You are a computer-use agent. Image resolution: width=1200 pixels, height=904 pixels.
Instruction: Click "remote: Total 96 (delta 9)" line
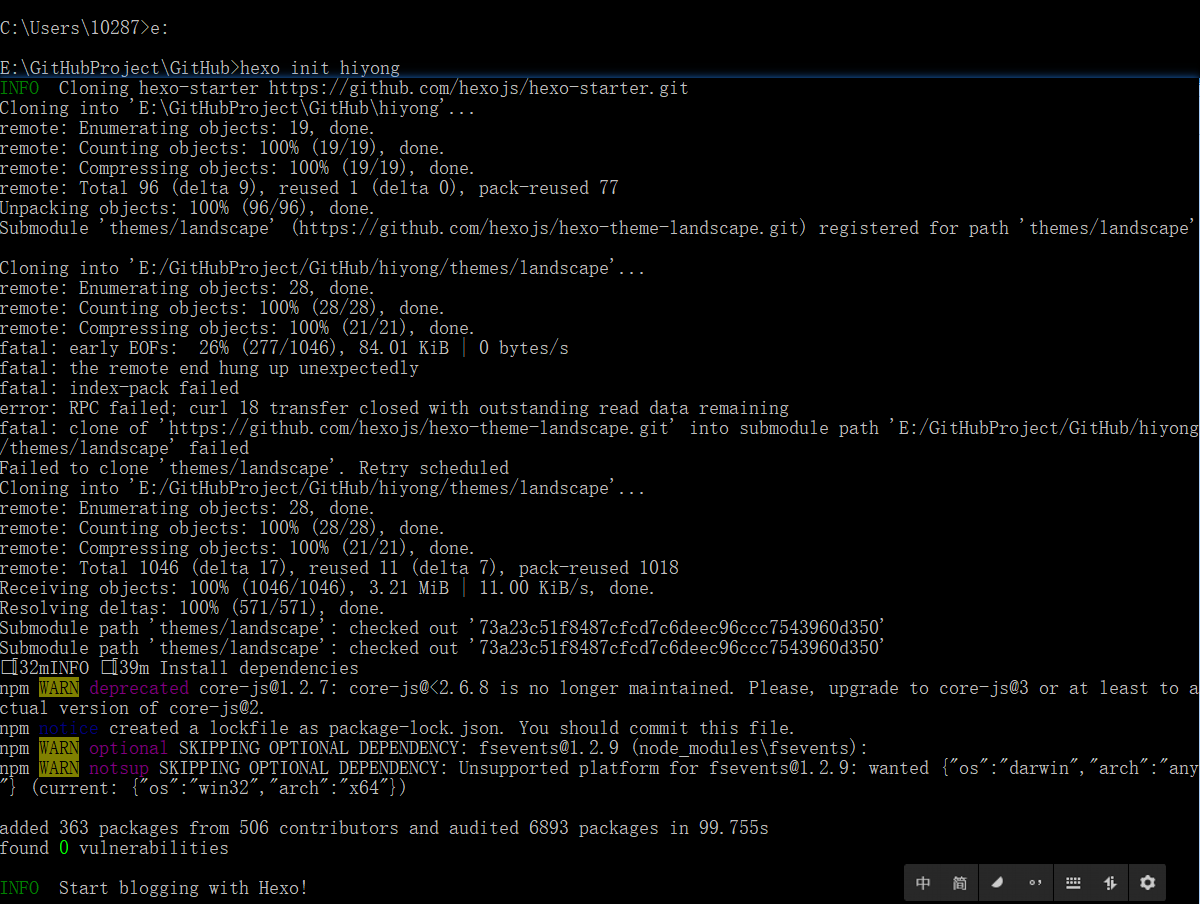[x=309, y=188]
